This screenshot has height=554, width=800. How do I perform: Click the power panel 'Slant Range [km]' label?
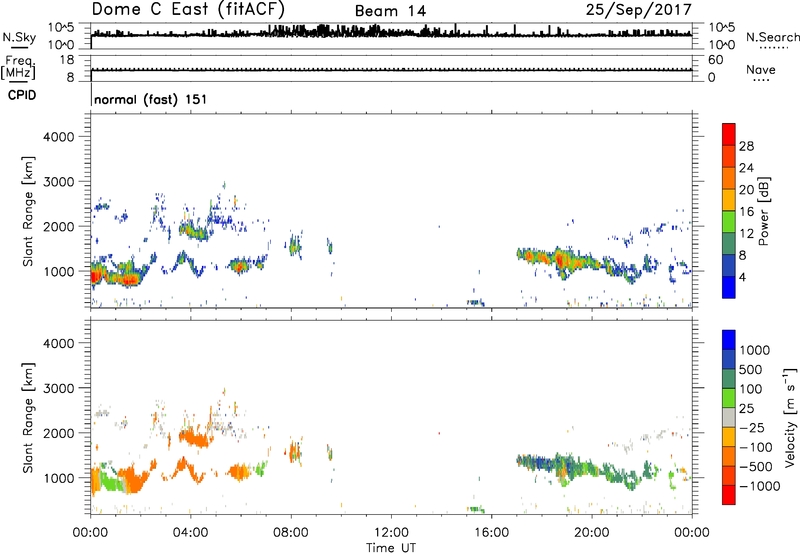pyautogui.click(x=28, y=211)
